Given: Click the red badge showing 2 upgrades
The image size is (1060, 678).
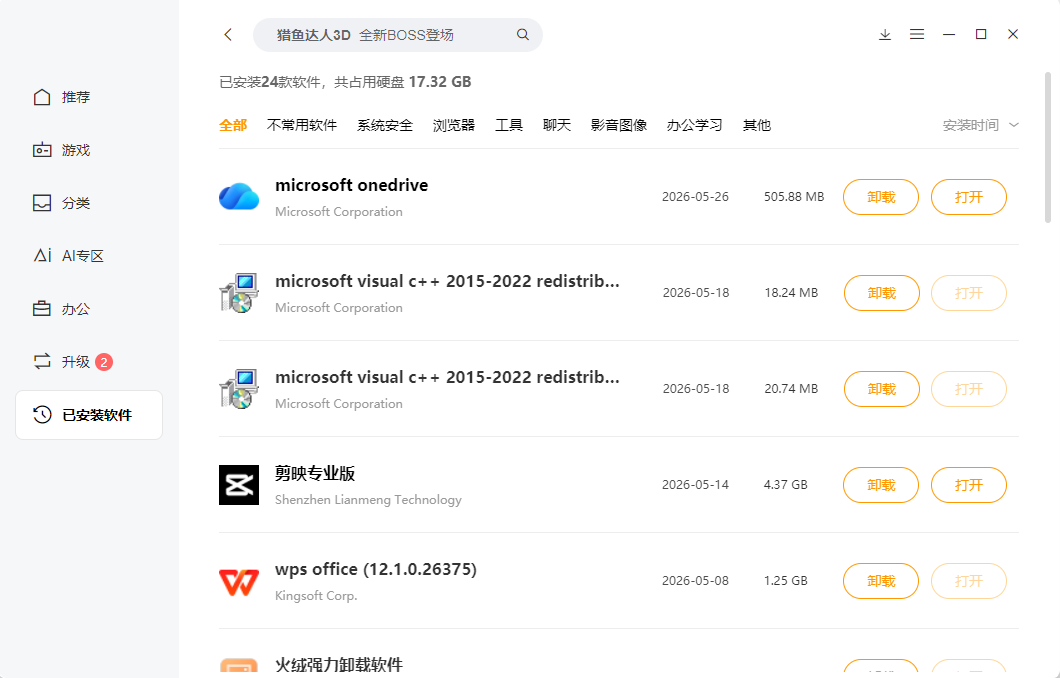Looking at the screenshot, I should click(103, 362).
